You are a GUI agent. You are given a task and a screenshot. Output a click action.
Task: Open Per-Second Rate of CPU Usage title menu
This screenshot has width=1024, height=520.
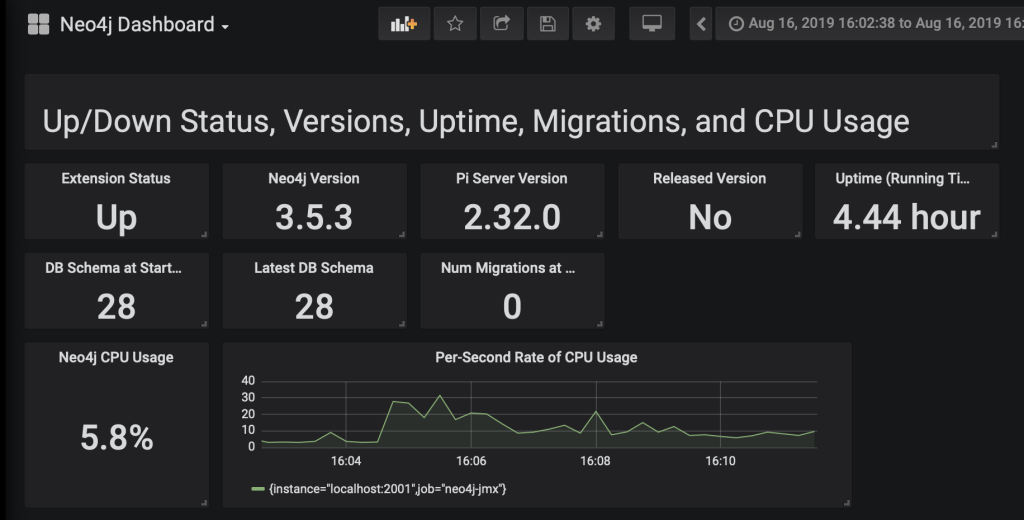536,357
